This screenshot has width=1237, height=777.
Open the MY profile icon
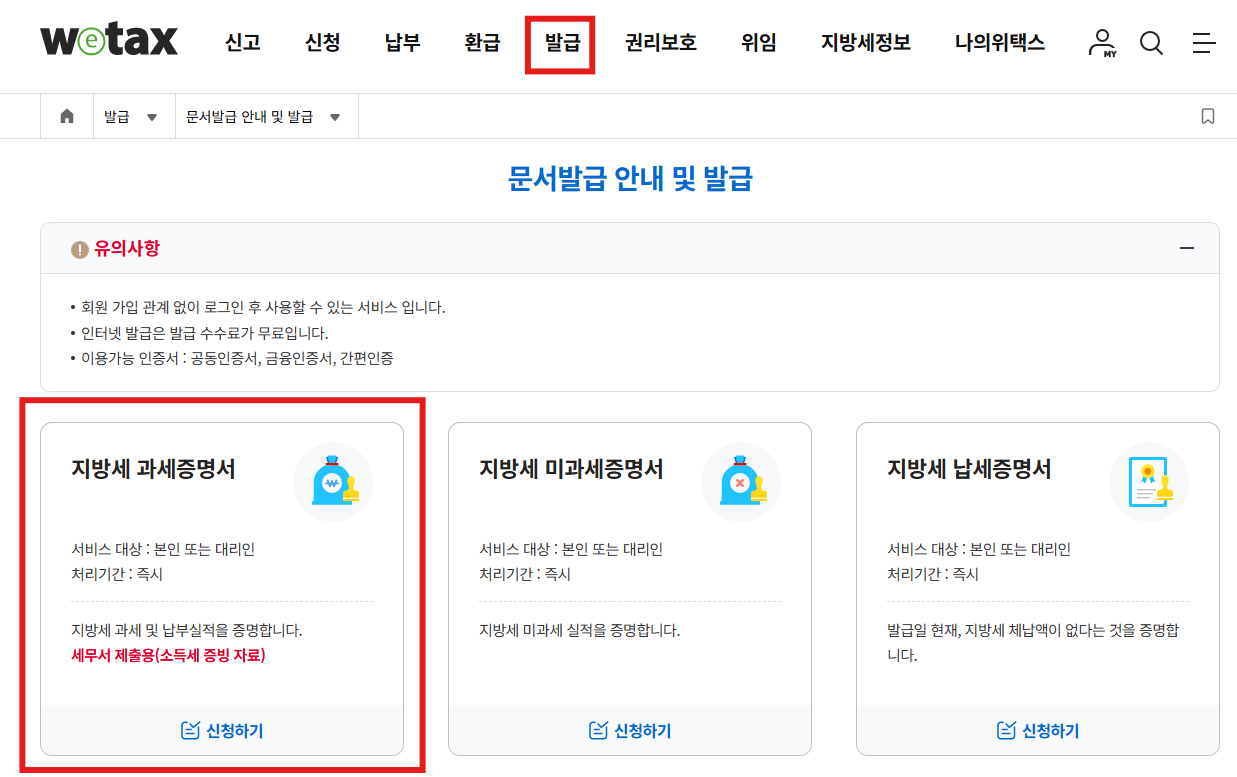point(1102,44)
